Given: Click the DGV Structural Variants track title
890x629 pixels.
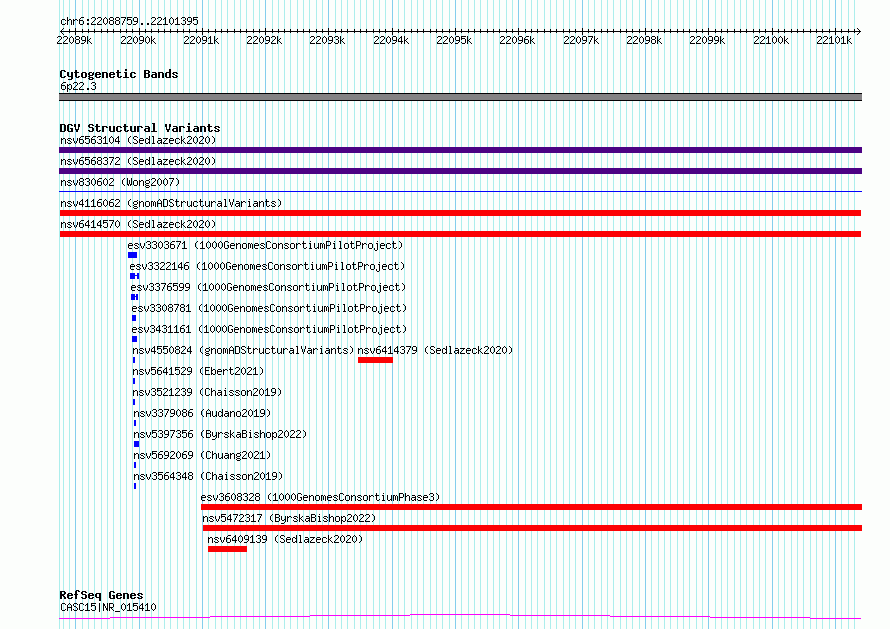Looking at the screenshot, I should [140, 128].
